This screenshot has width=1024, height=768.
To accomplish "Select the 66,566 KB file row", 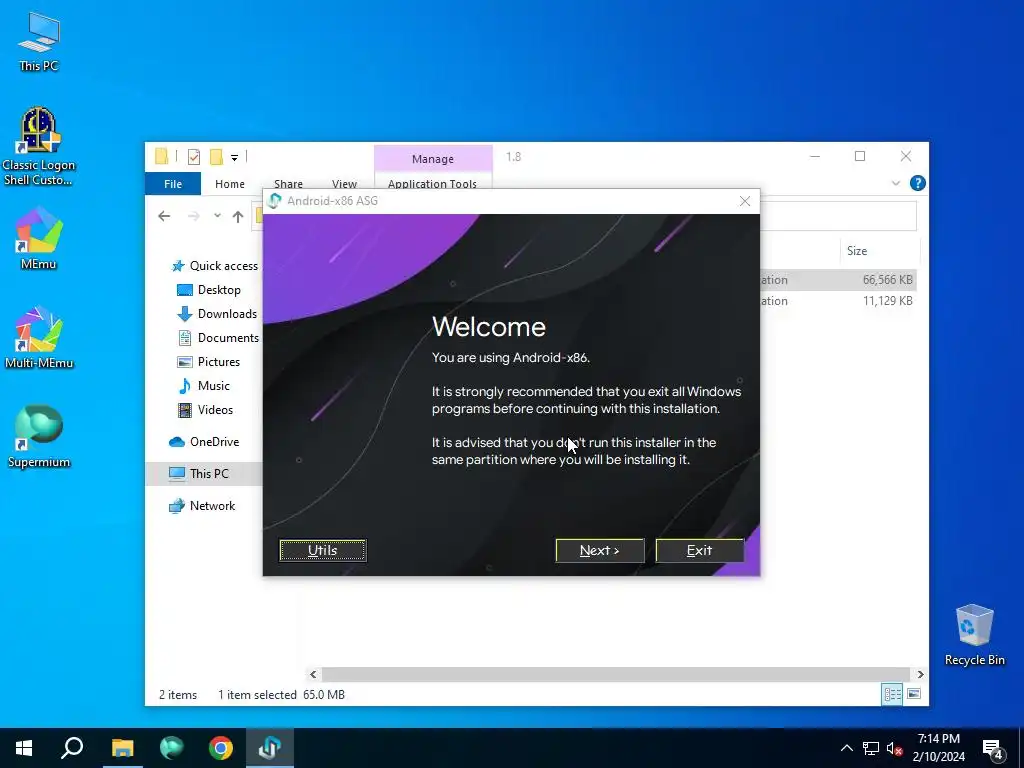I will coord(838,280).
